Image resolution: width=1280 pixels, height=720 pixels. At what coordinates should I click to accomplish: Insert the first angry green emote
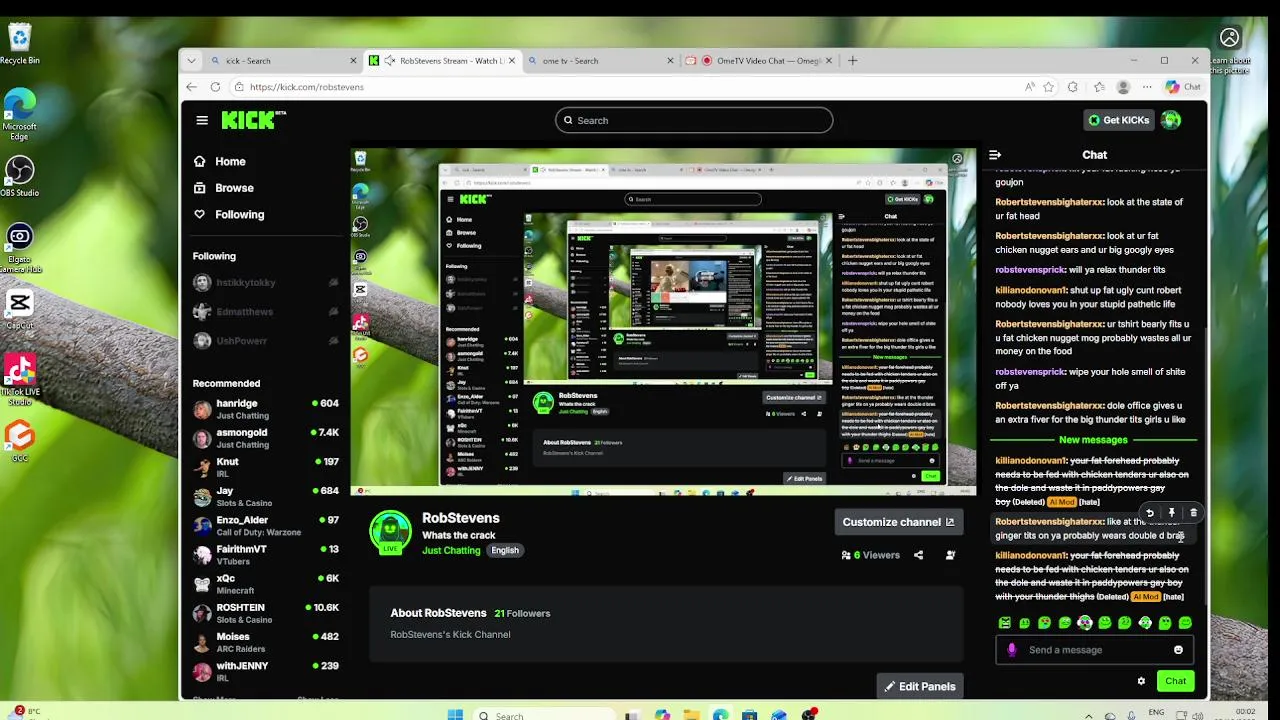(x=1005, y=623)
